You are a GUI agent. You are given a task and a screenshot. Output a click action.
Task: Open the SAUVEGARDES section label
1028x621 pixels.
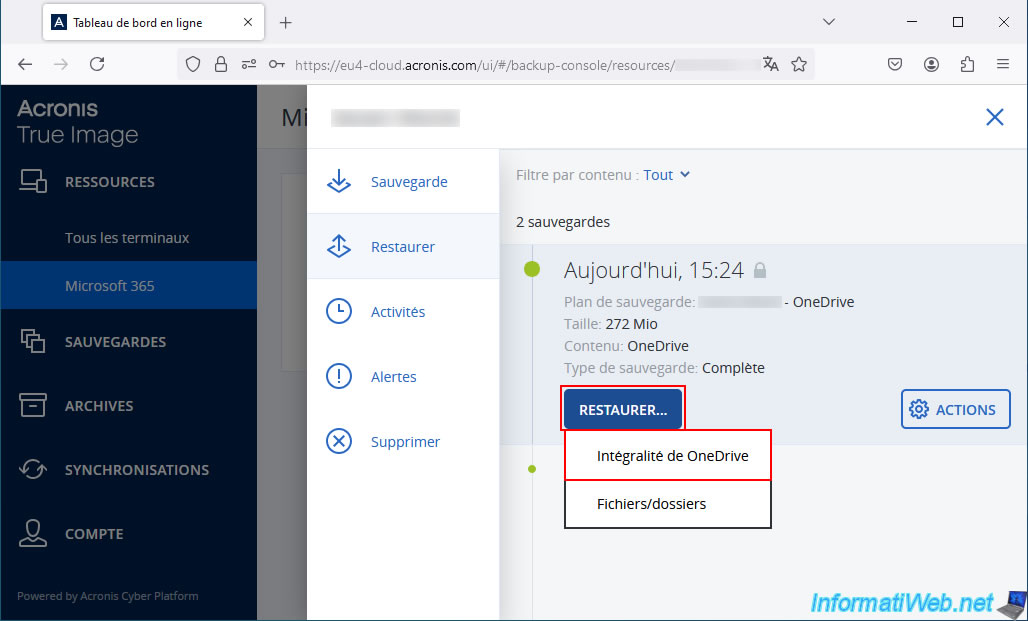115,342
